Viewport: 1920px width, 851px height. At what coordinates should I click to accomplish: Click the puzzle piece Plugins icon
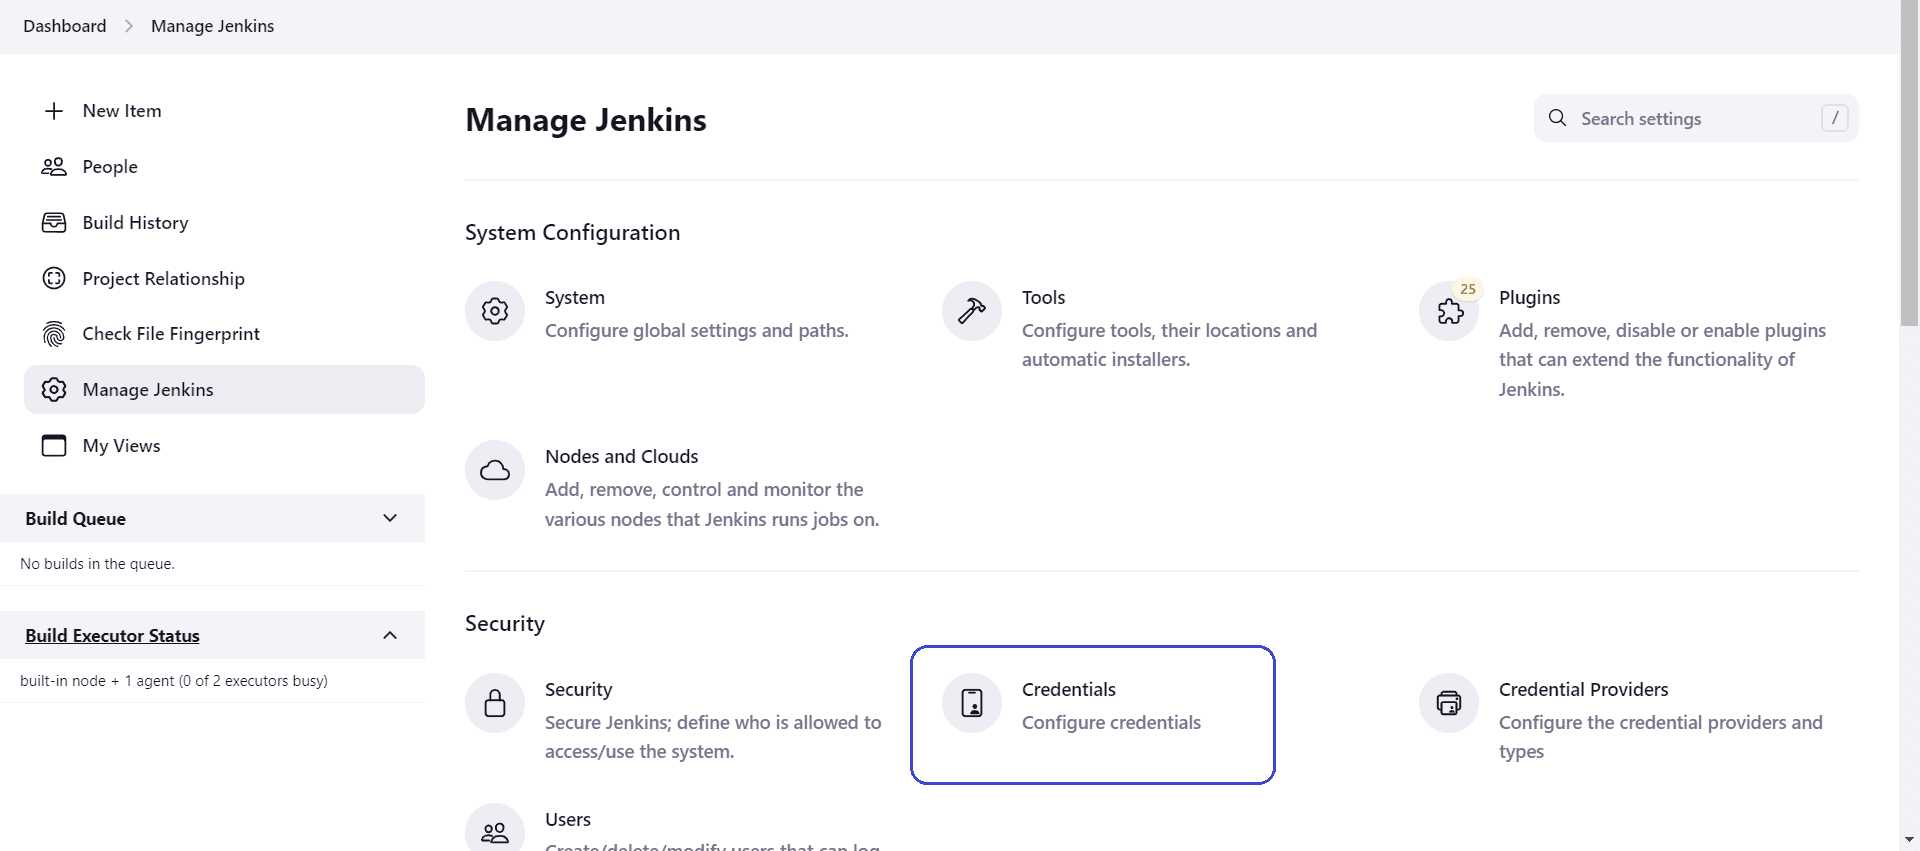[x=1449, y=313]
